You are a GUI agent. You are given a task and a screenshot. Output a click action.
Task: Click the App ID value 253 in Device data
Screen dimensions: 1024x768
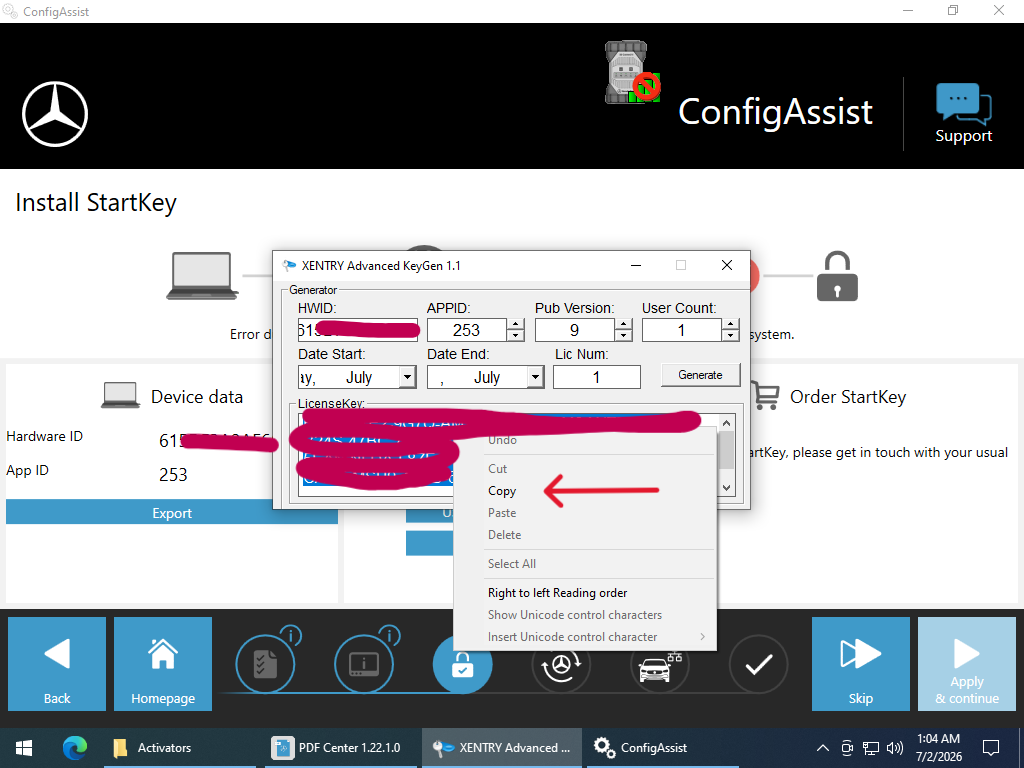coord(173,475)
